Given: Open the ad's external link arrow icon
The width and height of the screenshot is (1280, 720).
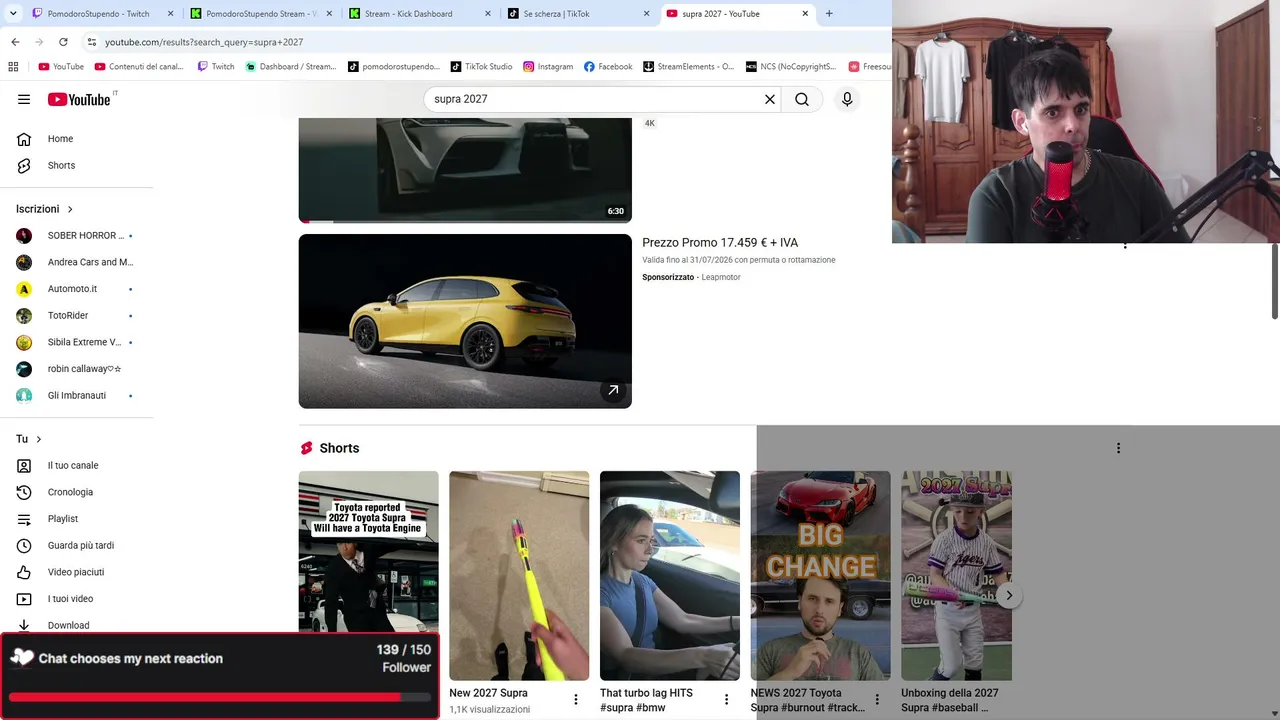Looking at the screenshot, I should (613, 390).
